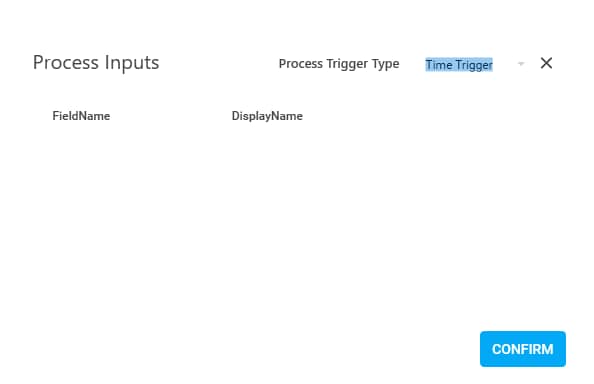Image resolution: width=594 pixels, height=384 pixels.
Task: Sort by the DisplayName column header
Action: [267, 116]
